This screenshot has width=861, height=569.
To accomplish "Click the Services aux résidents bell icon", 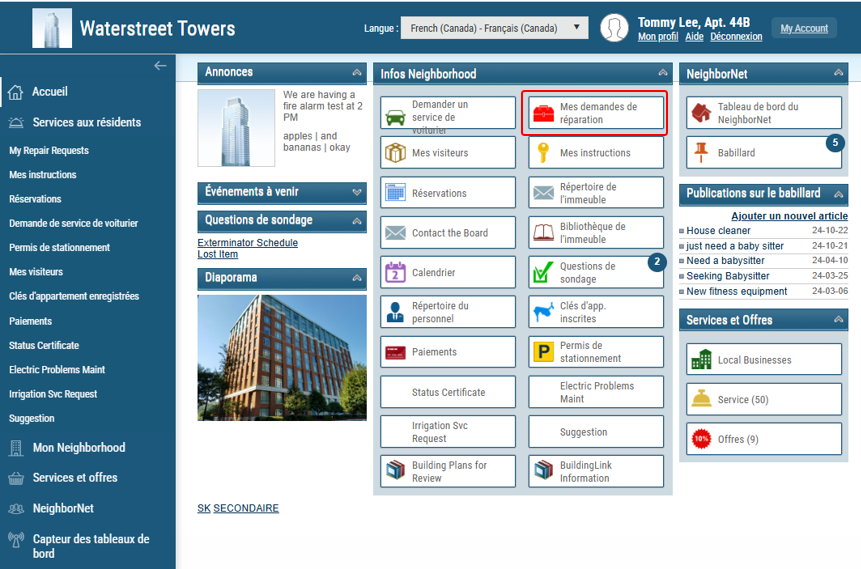I will click(16, 122).
